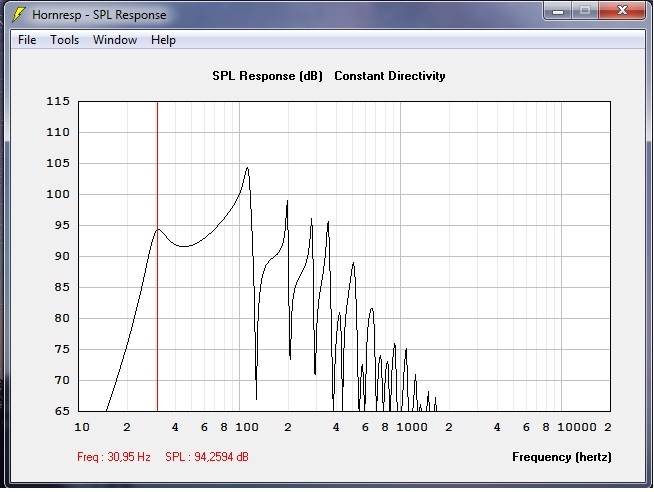Screen dimensions: 654x492
Task: Minimize the Hornresp window
Action: coord(558,10)
